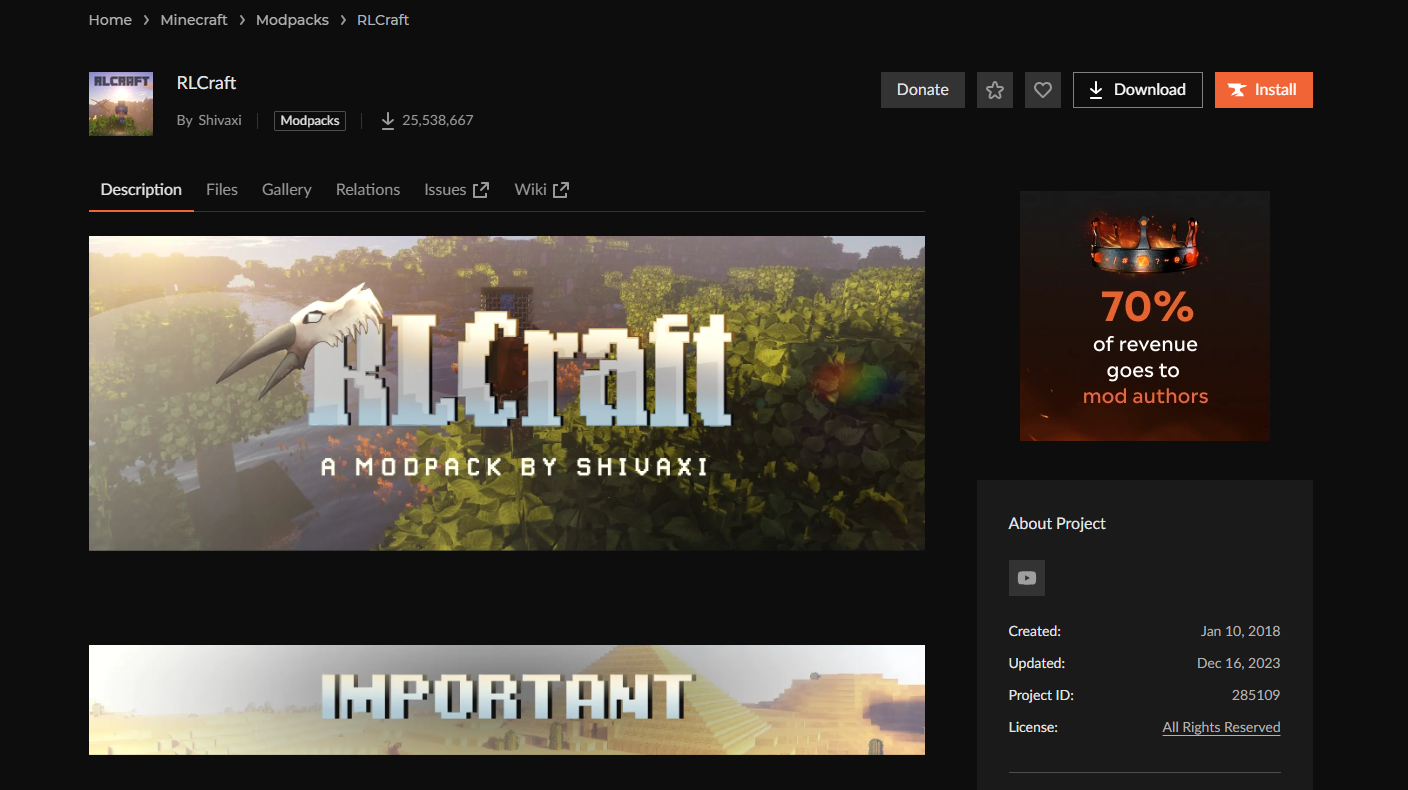Click the Updated date Dec 16, 2023

[1238, 663]
